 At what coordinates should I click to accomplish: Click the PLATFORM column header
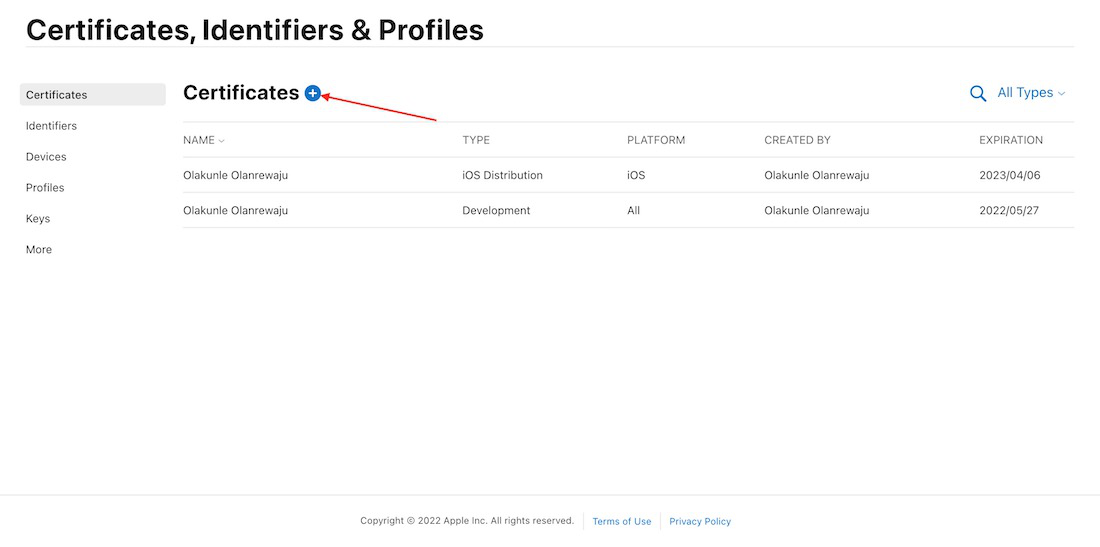[656, 140]
